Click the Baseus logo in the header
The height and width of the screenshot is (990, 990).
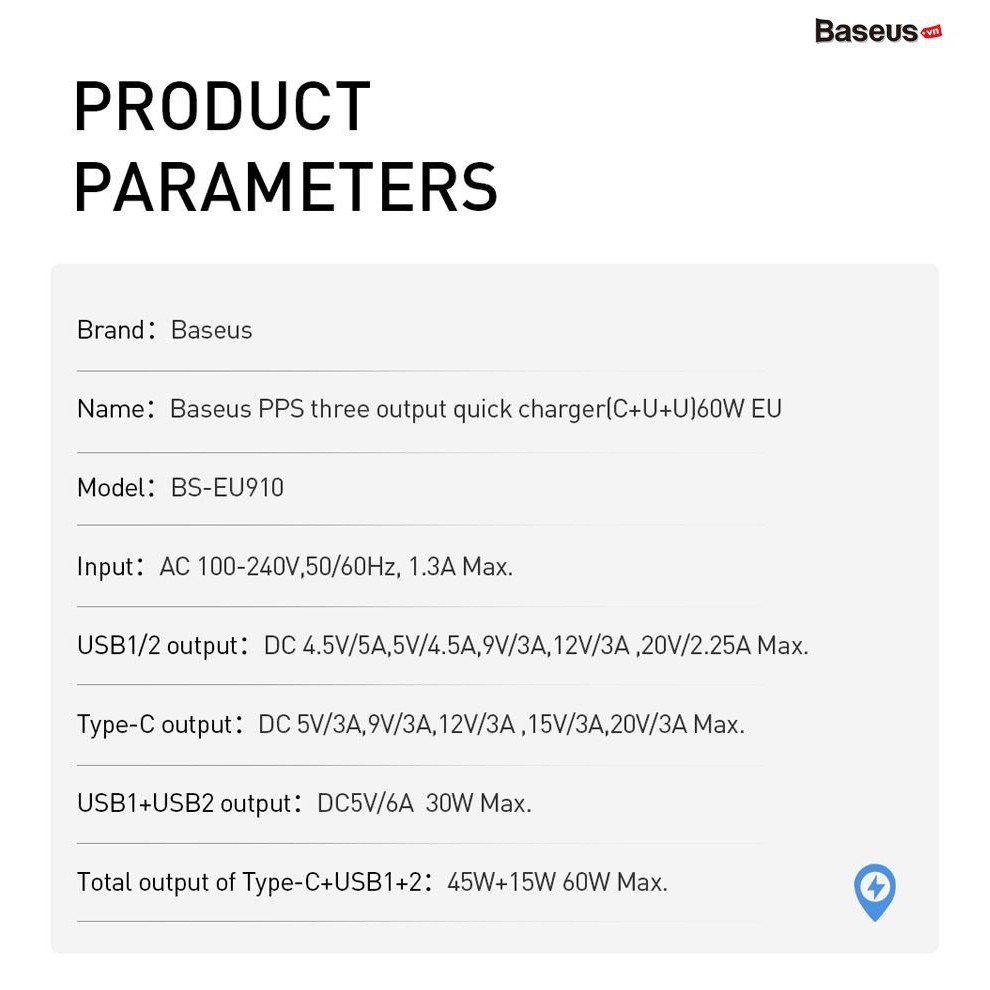click(x=866, y=31)
